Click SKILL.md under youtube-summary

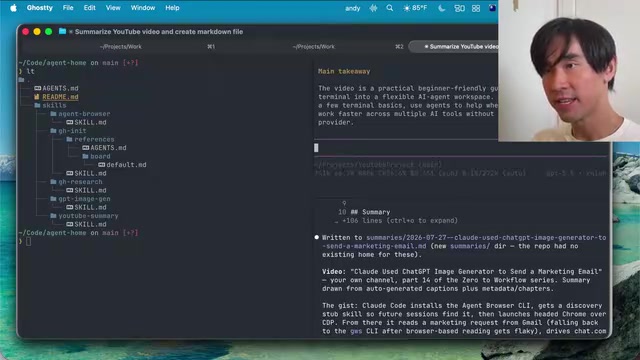pyautogui.click(x=90, y=224)
